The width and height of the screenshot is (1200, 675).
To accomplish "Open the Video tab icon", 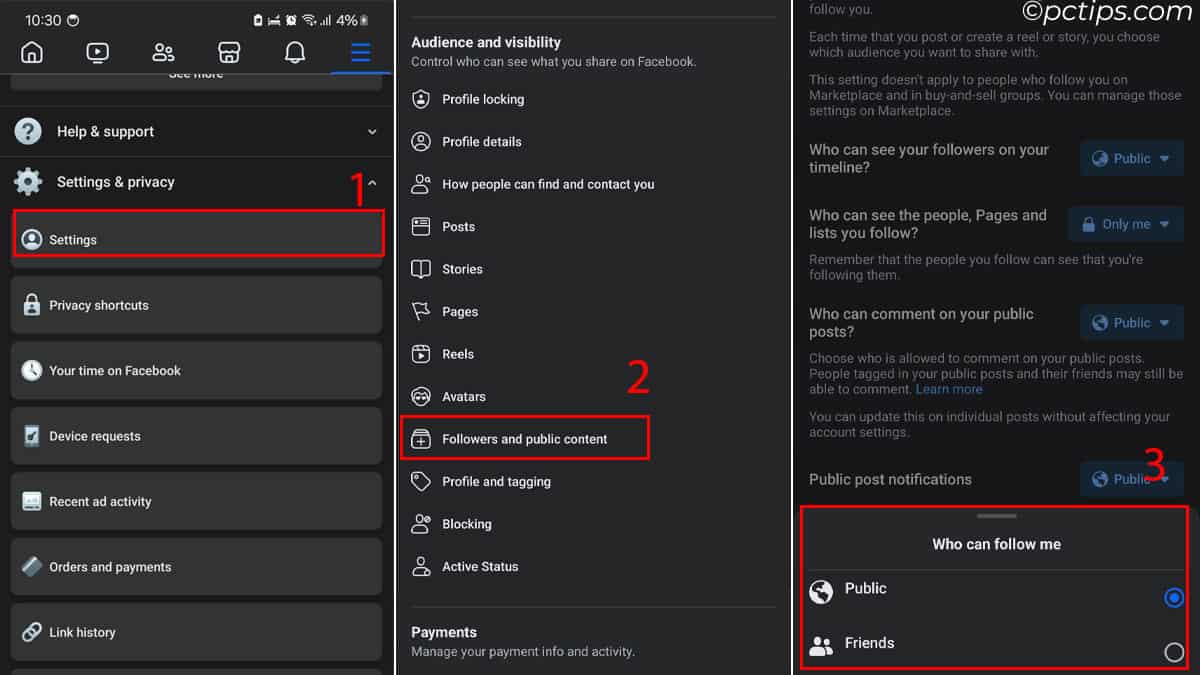I will [x=98, y=52].
